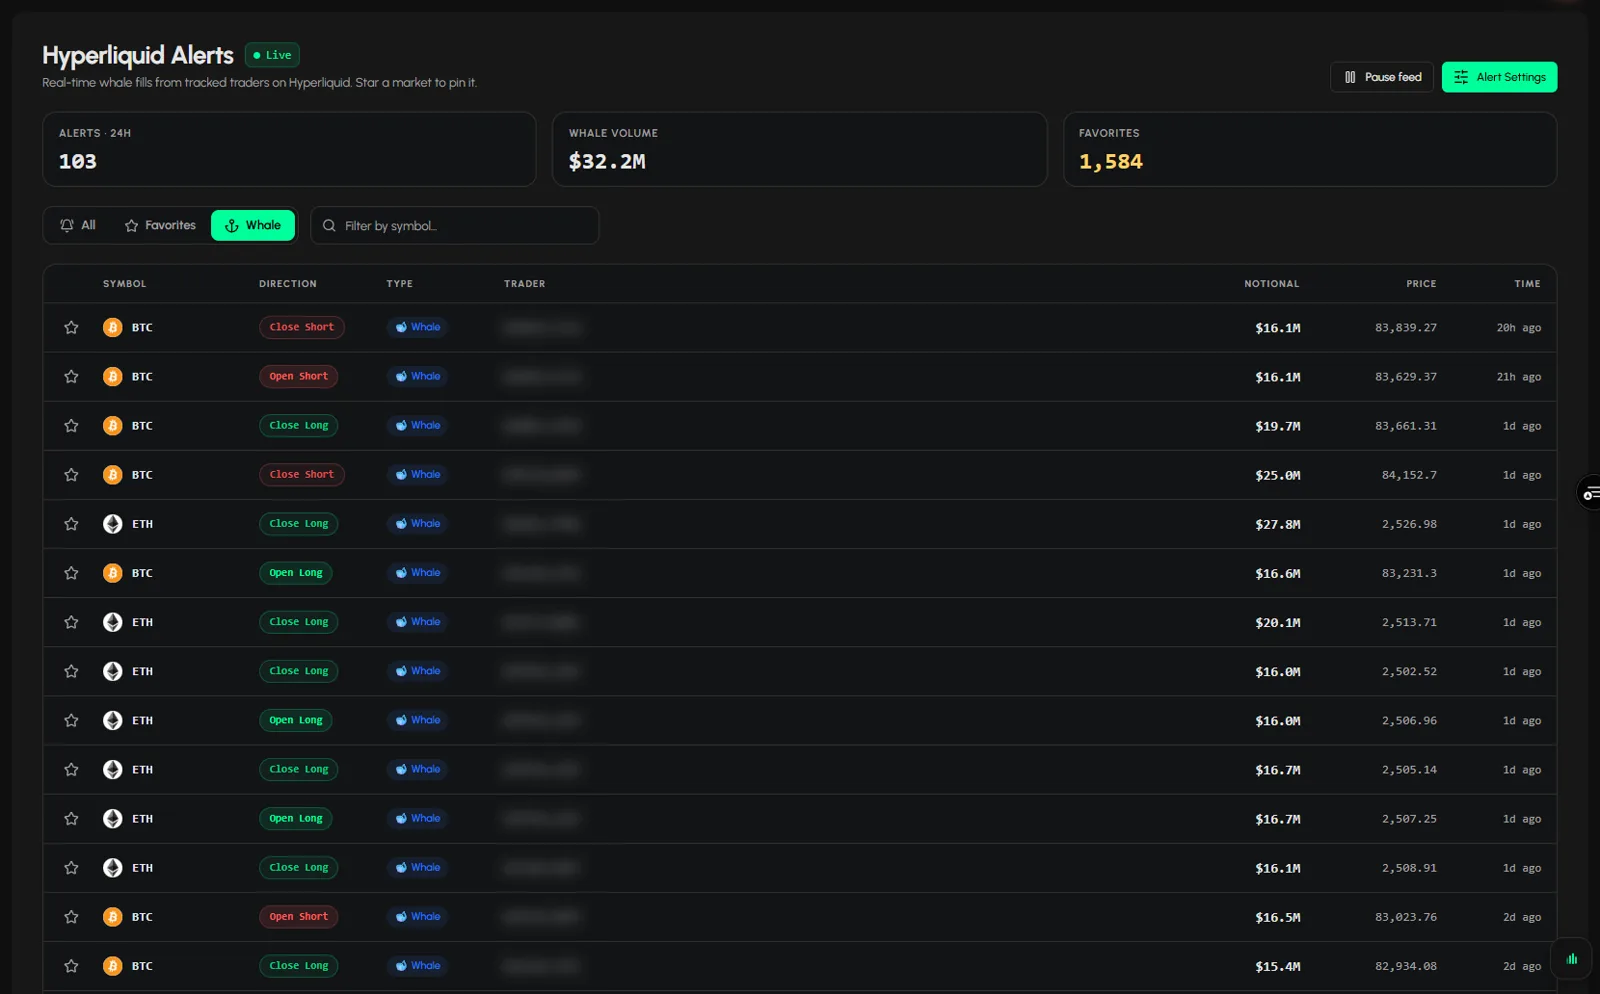
Task: Star the BTC row priced 83,839.27
Action: pos(71,327)
